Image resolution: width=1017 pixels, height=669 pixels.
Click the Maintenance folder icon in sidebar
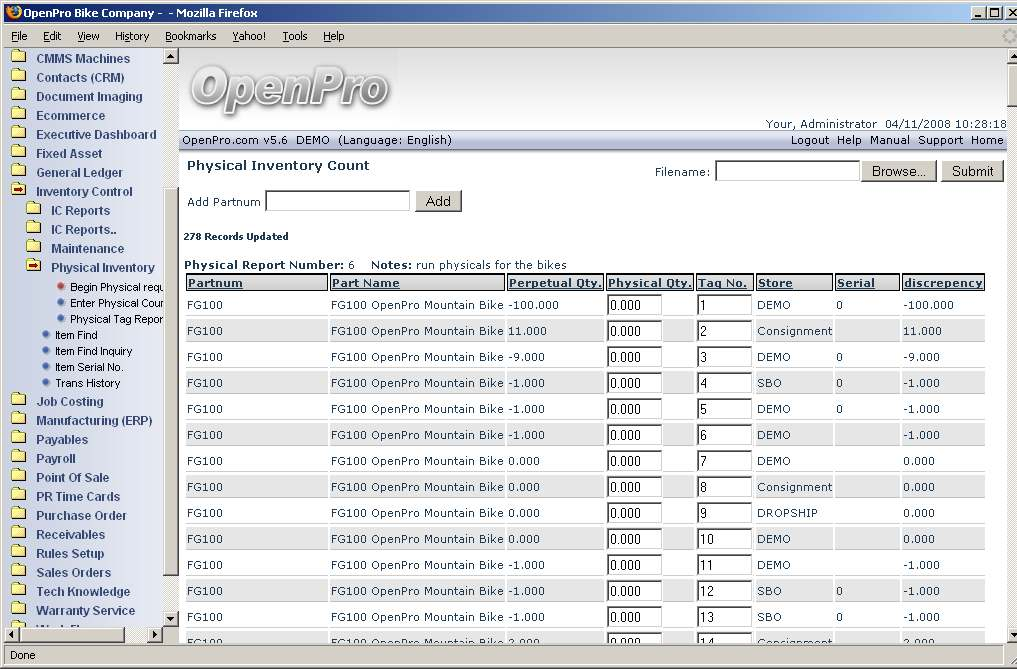[x=33, y=248]
